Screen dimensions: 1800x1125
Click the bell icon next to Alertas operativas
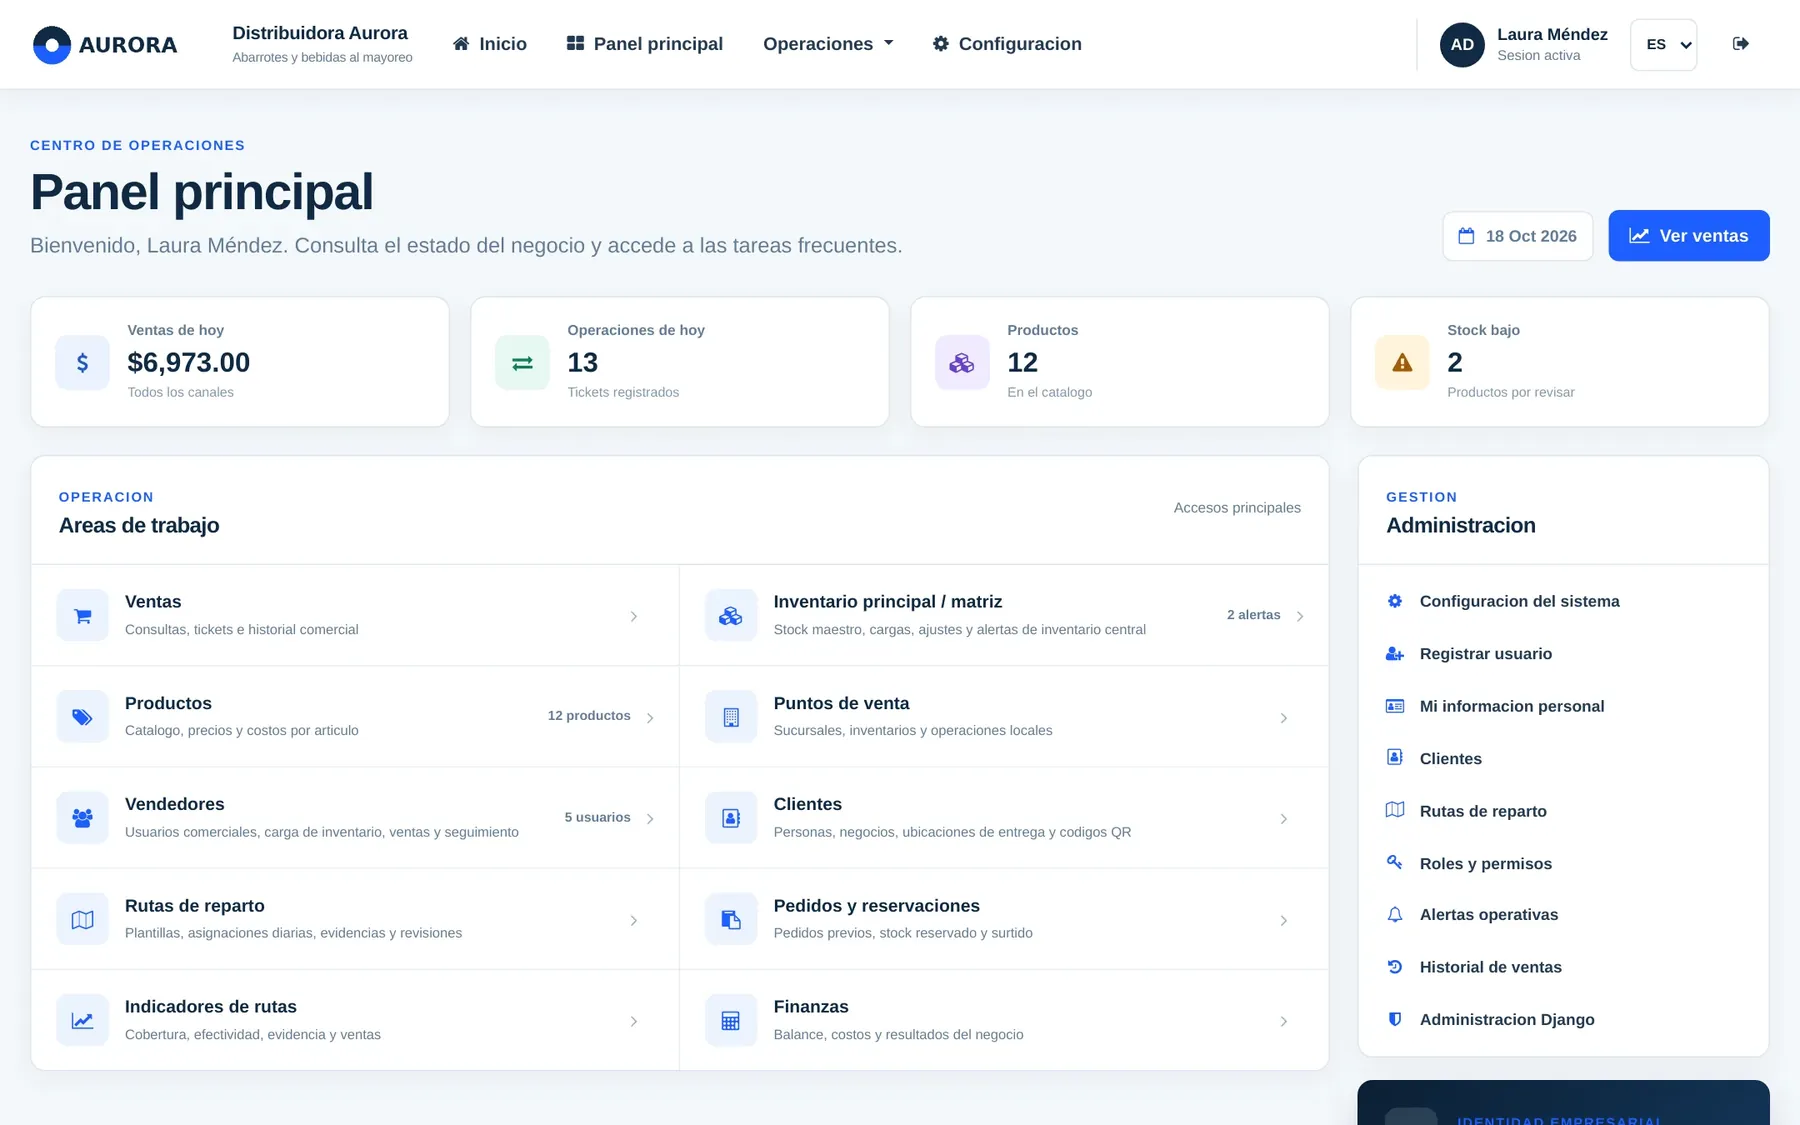point(1395,915)
